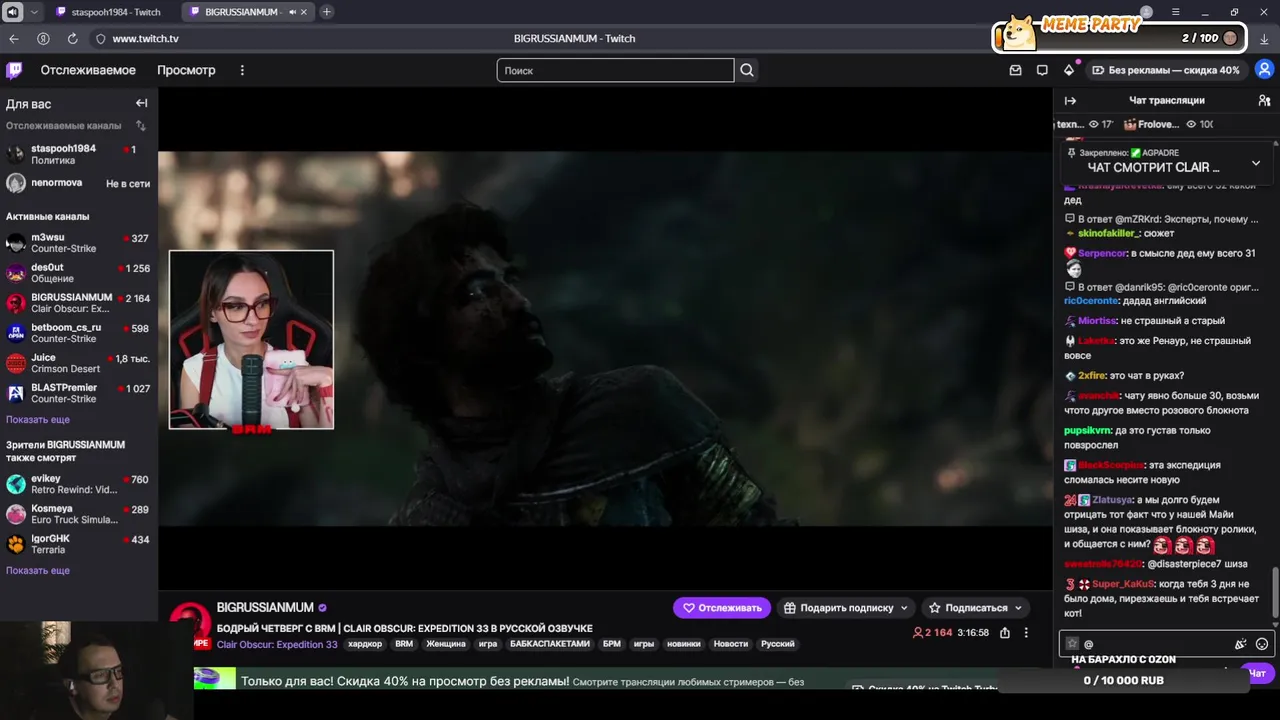Go to the Twitch home logo
Viewport: 1280px width, 720px height.
14,70
